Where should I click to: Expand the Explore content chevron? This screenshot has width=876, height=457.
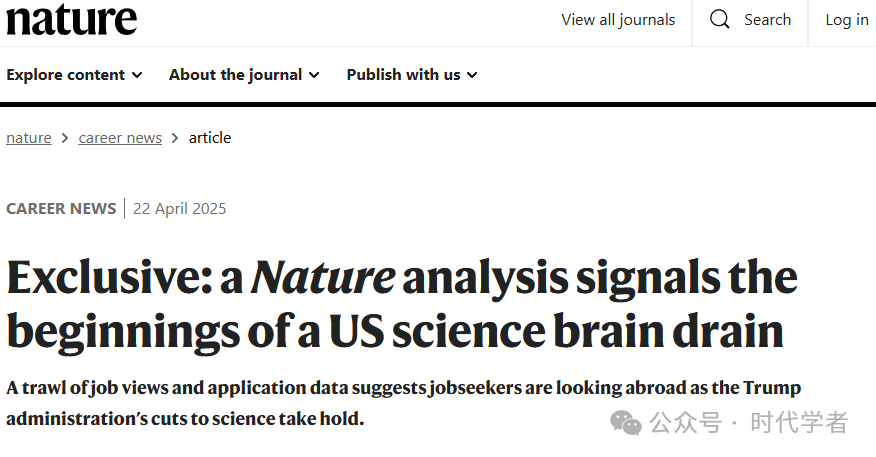tap(137, 75)
